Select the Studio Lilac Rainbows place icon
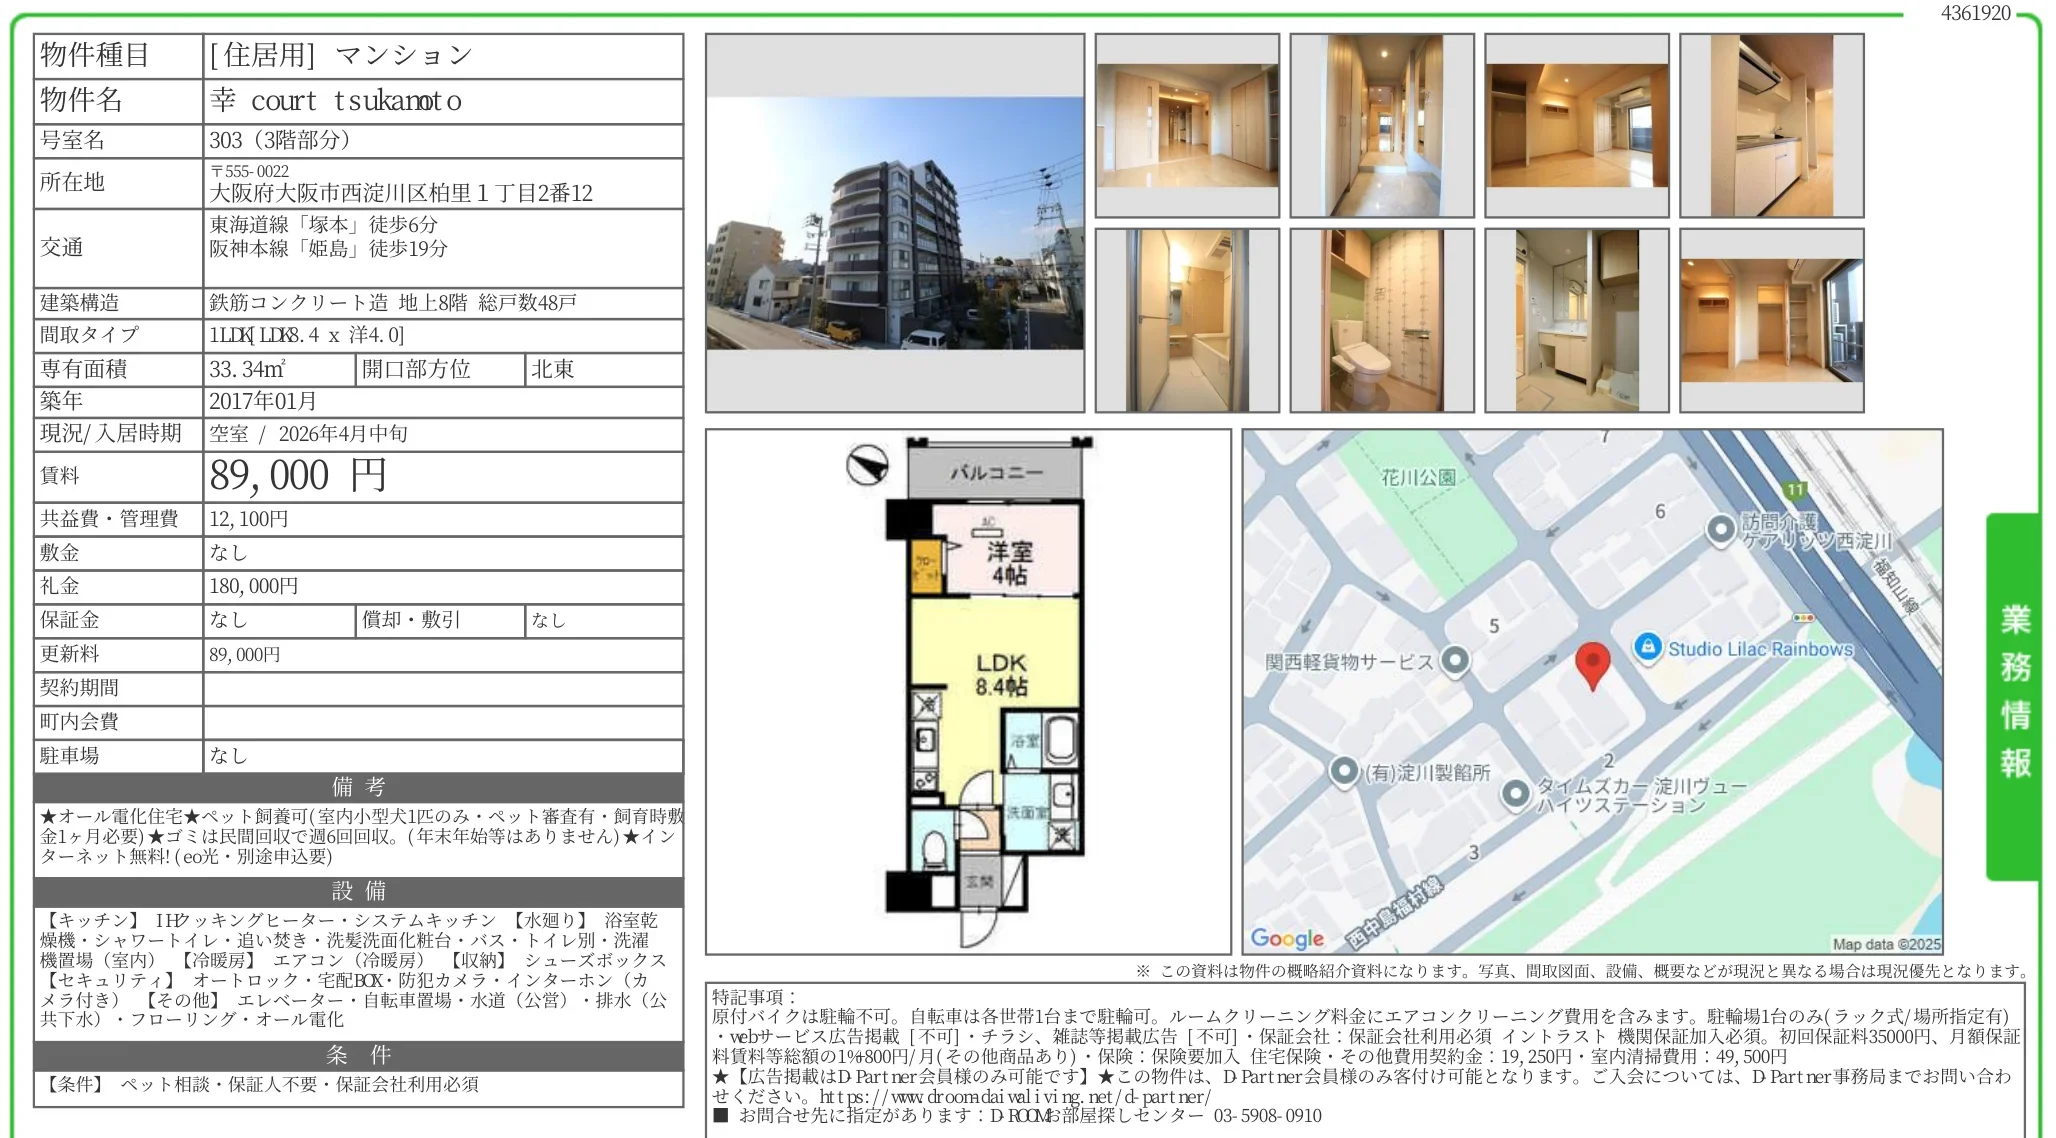2056x1138 pixels. tap(1646, 648)
